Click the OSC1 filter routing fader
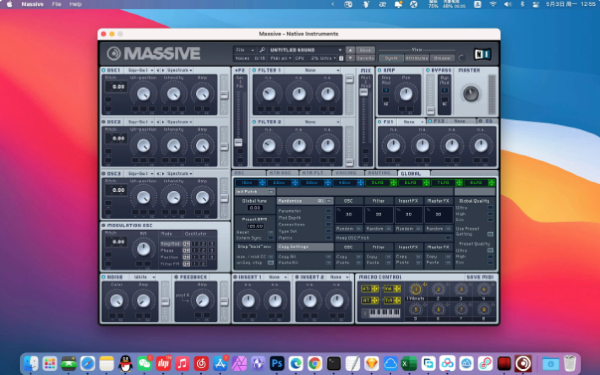 pos(224,95)
